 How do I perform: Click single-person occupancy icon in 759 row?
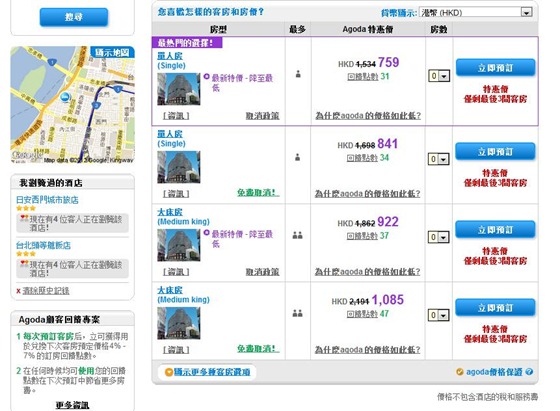(298, 74)
